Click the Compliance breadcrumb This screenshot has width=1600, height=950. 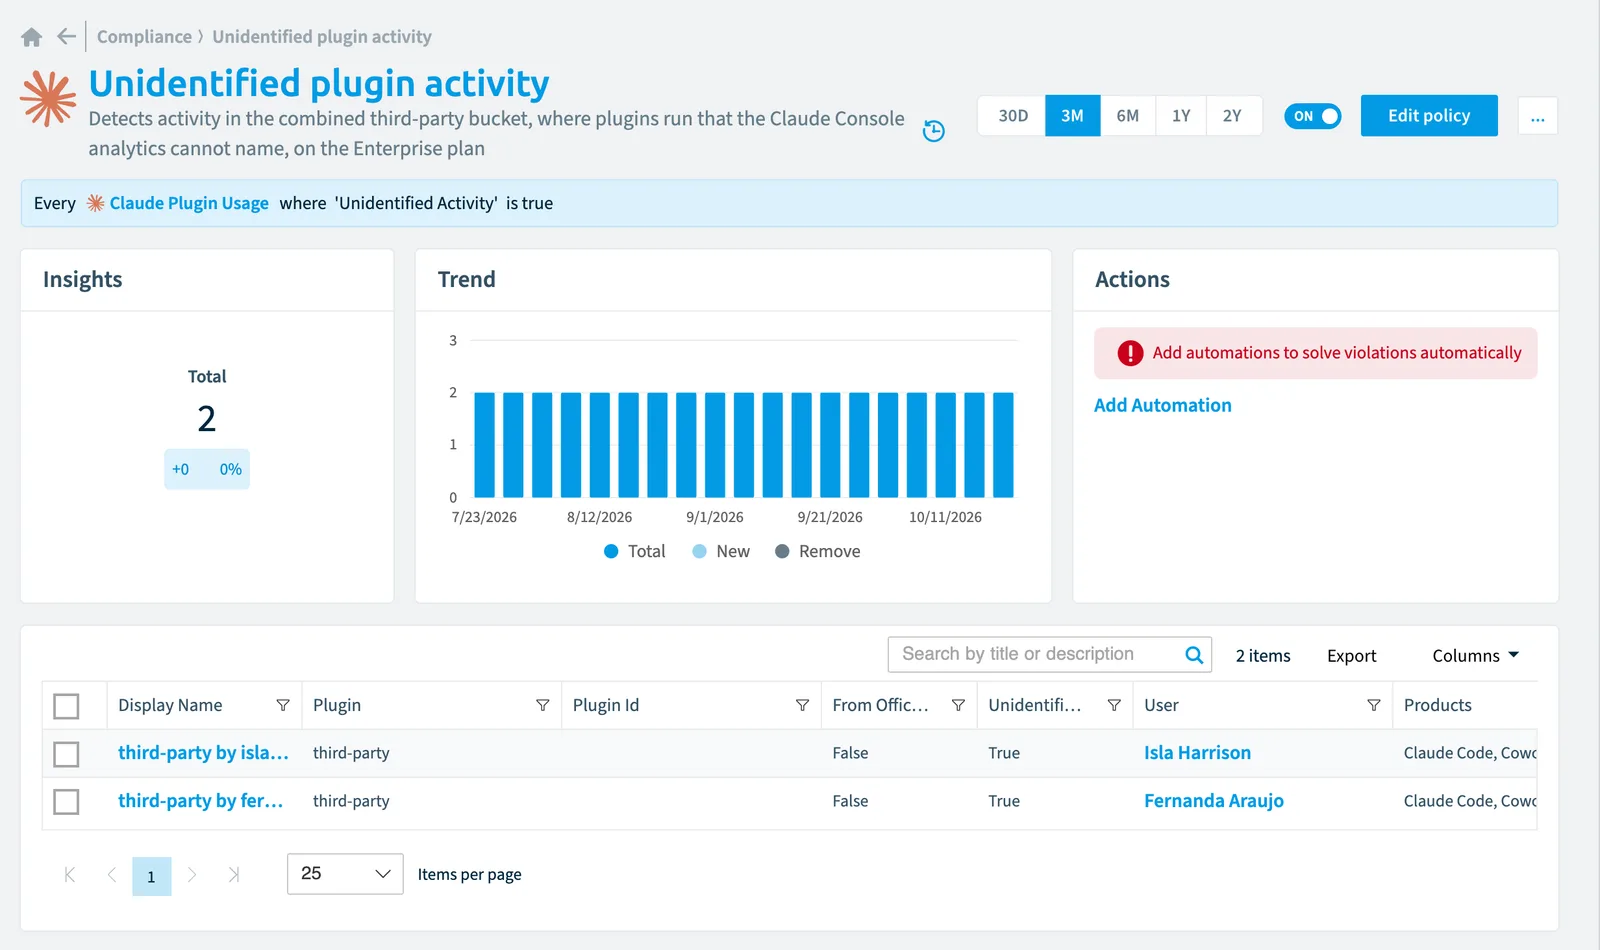(144, 37)
